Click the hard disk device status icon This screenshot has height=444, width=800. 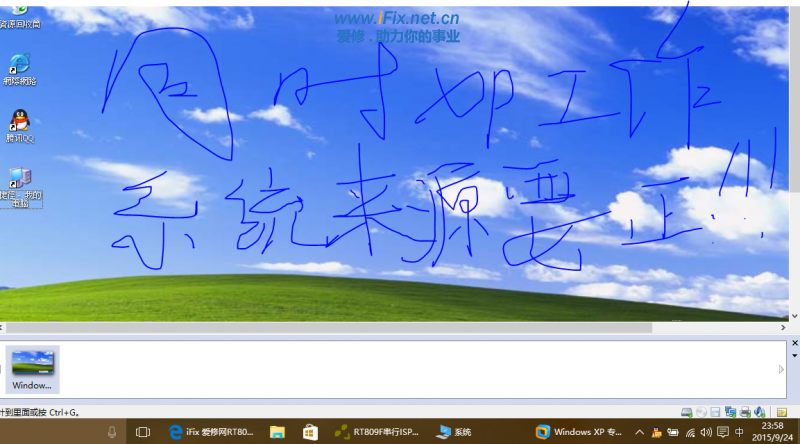687,412
